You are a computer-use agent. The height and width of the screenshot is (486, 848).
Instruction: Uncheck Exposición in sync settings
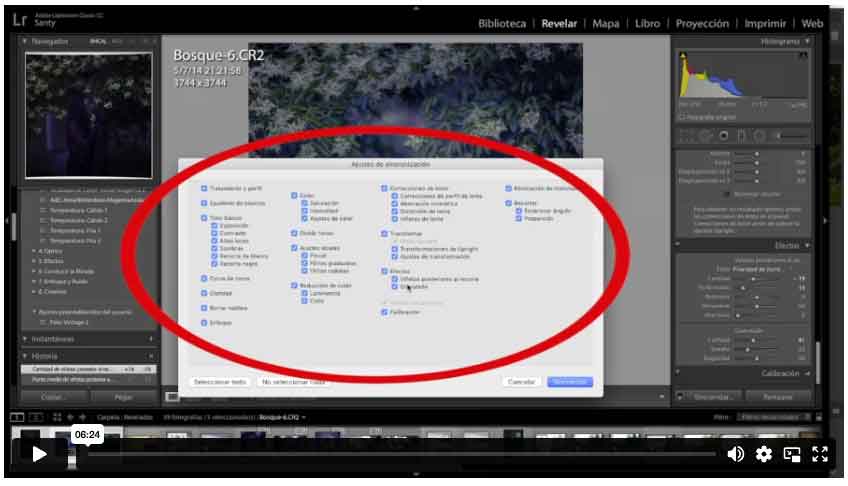(214, 225)
